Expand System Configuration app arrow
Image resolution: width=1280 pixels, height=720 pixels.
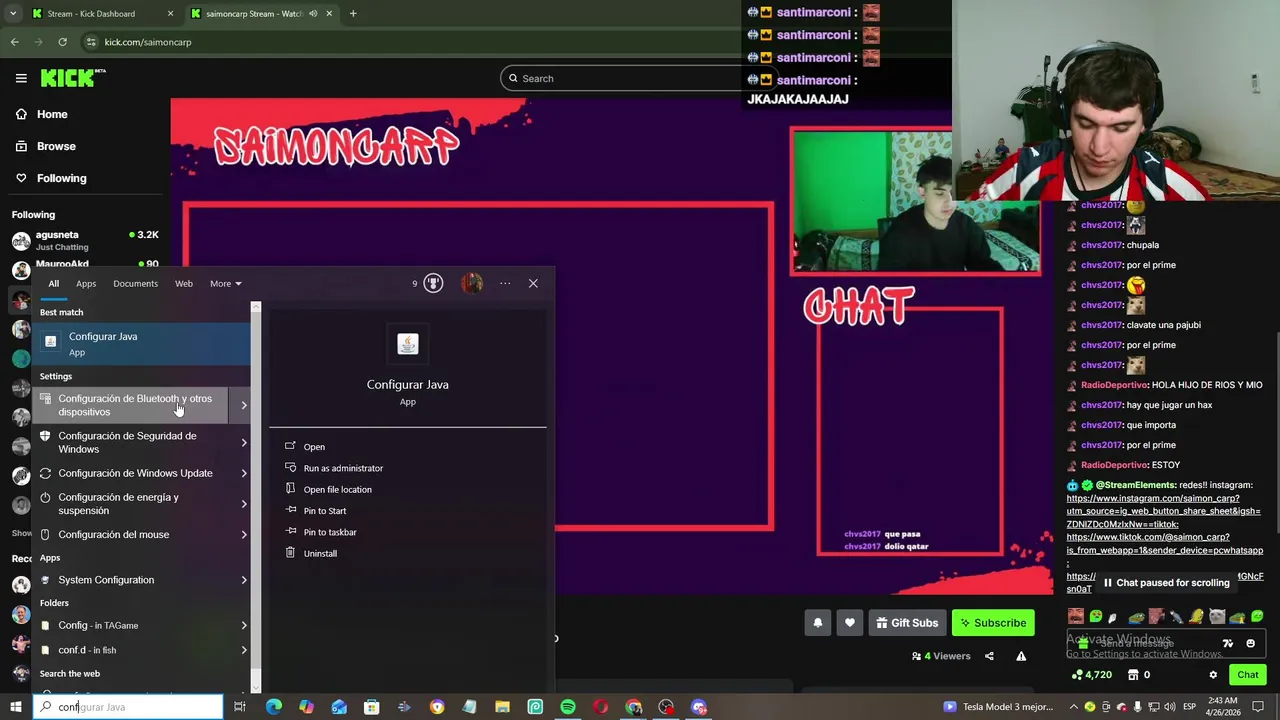click(244, 580)
